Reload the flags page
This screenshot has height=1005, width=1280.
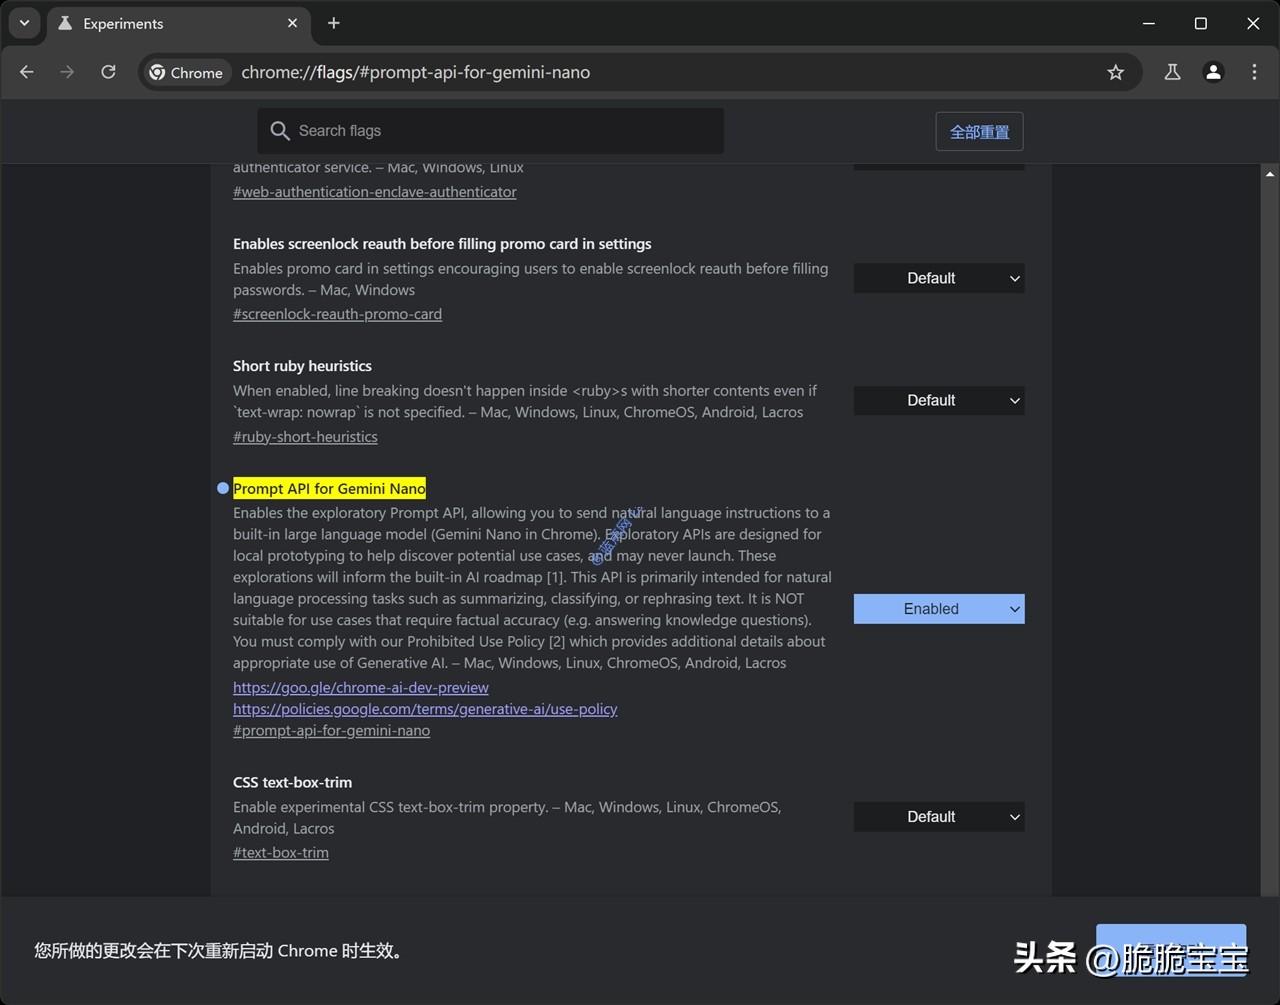(x=108, y=72)
